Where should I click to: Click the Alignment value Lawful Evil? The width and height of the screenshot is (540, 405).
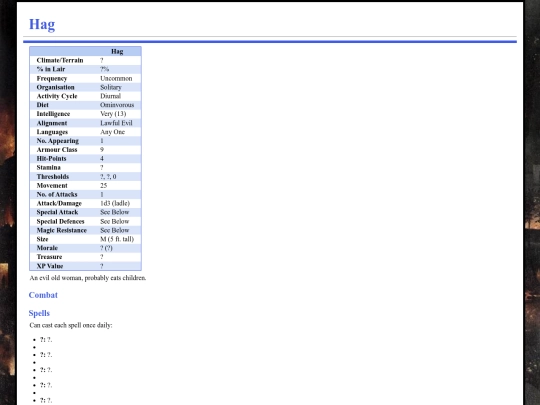tap(116, 123)
